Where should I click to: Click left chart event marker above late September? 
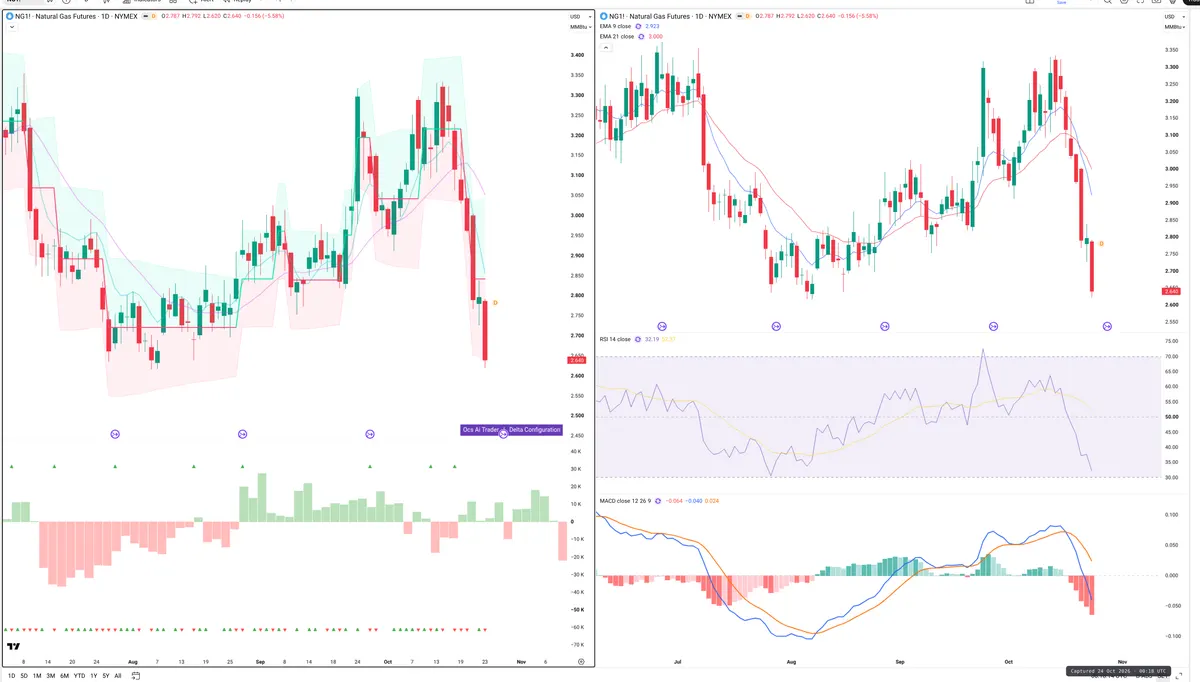tap(370, 434)
